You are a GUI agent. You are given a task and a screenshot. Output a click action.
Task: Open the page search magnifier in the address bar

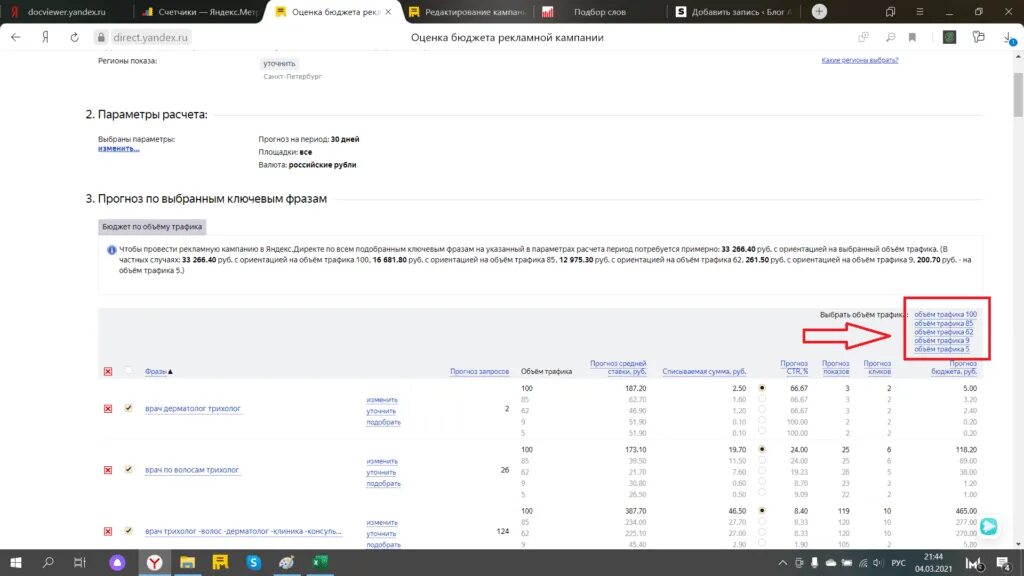[x=890, y=37]
